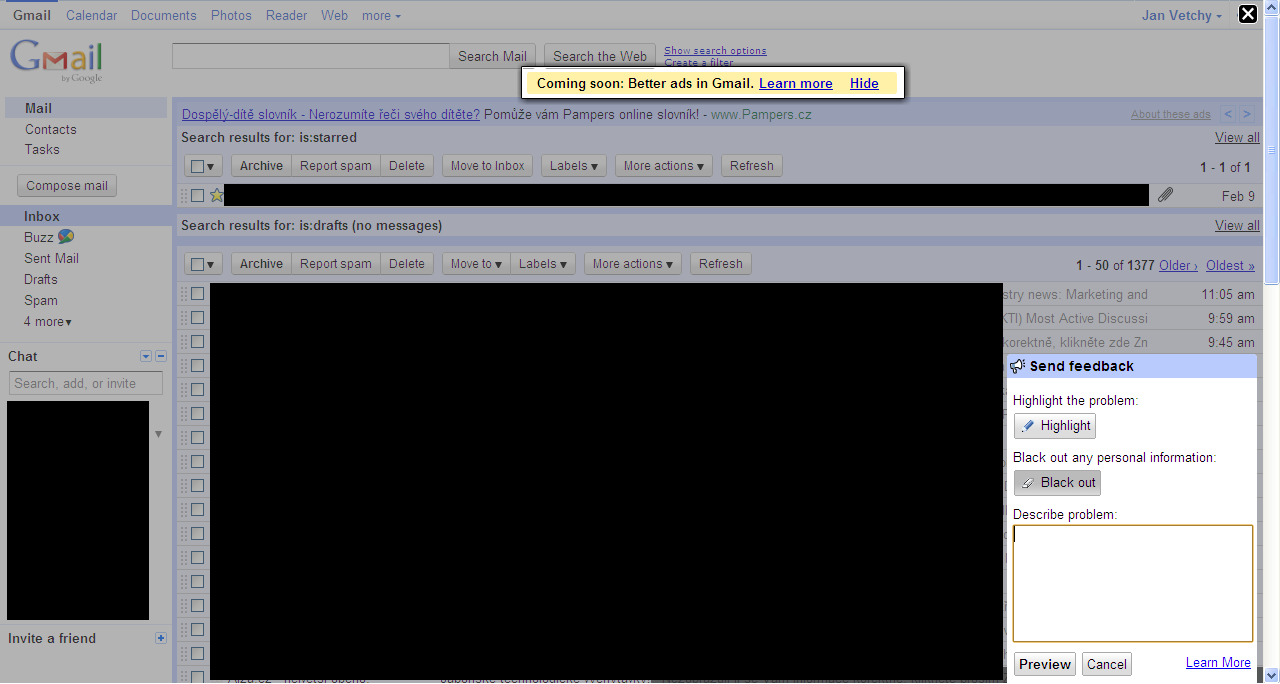Close the feedback overlay with the X icon
1280x684 pixels.
point(1248,14)
